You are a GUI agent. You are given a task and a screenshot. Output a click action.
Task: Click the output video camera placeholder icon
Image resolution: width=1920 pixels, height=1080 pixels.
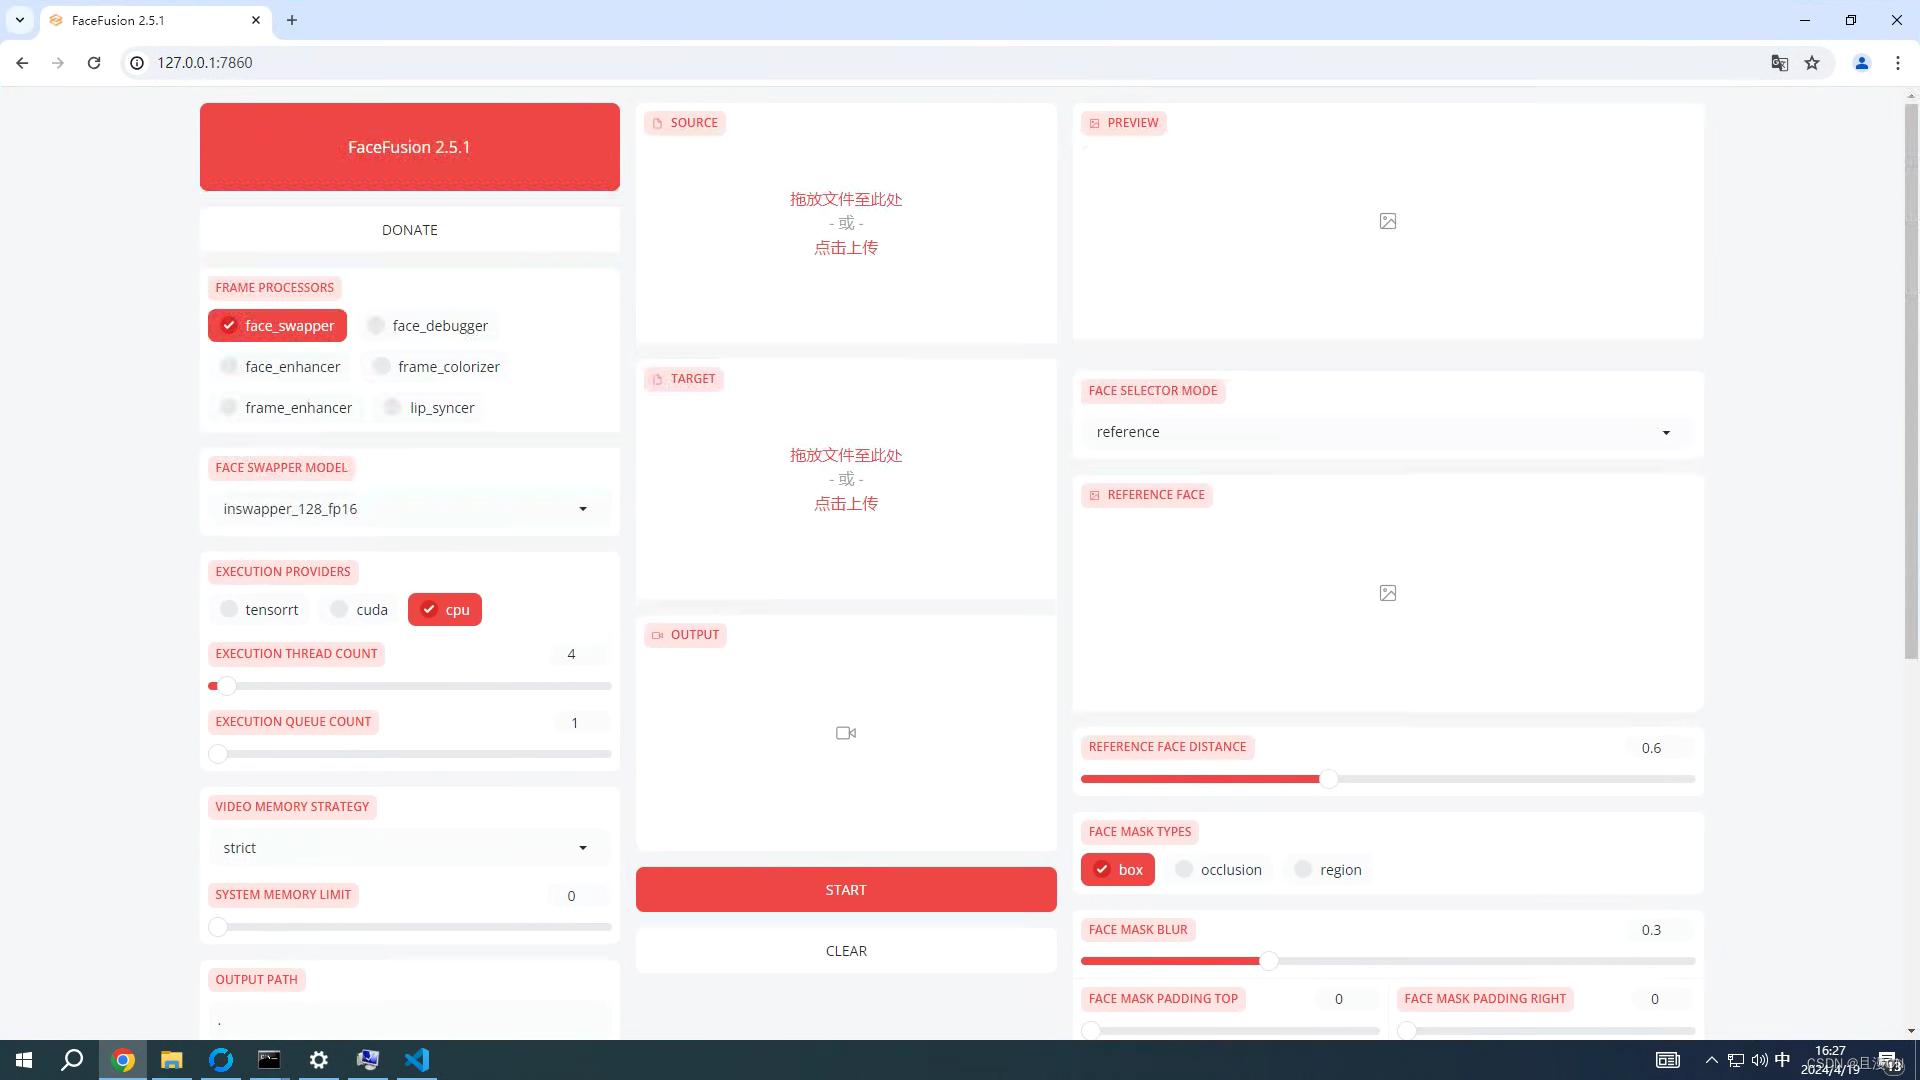pos(846,733)
